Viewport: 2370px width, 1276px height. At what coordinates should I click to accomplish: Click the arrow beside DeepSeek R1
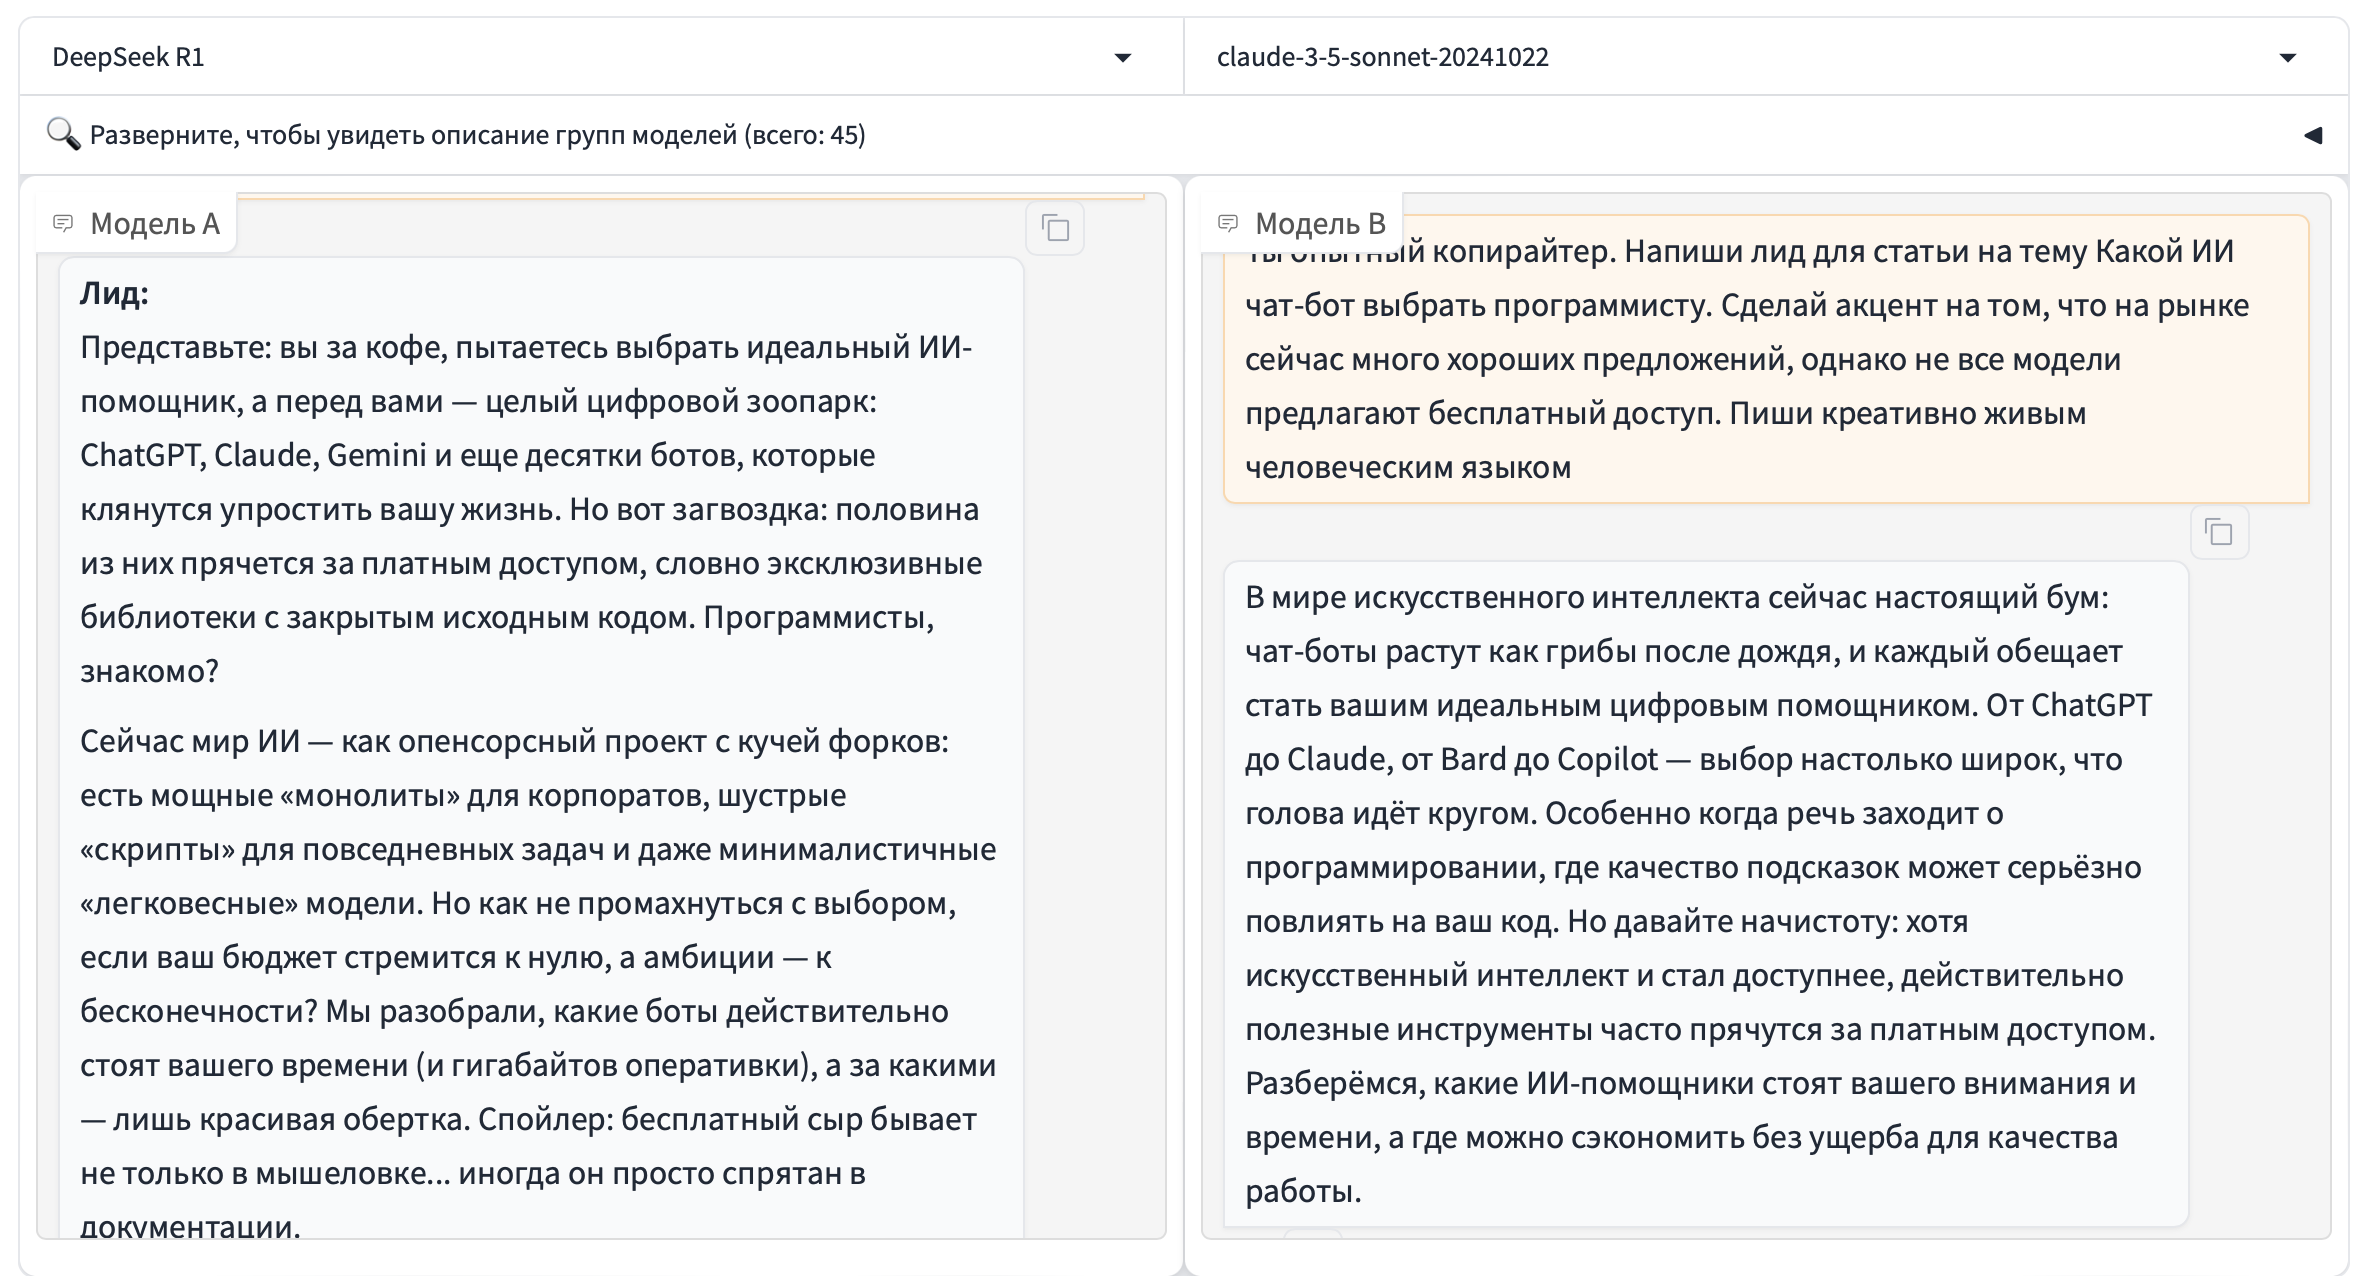point(1123,58)
